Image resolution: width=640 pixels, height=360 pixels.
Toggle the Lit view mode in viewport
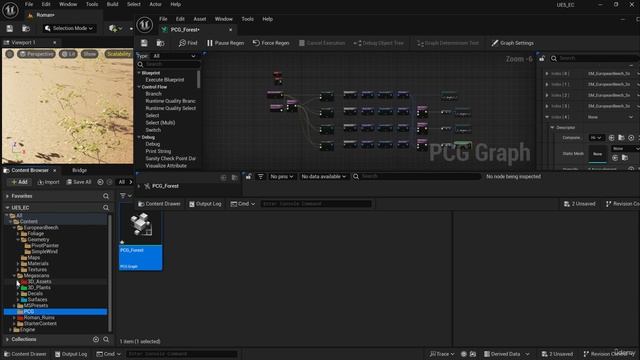[68, 54]
